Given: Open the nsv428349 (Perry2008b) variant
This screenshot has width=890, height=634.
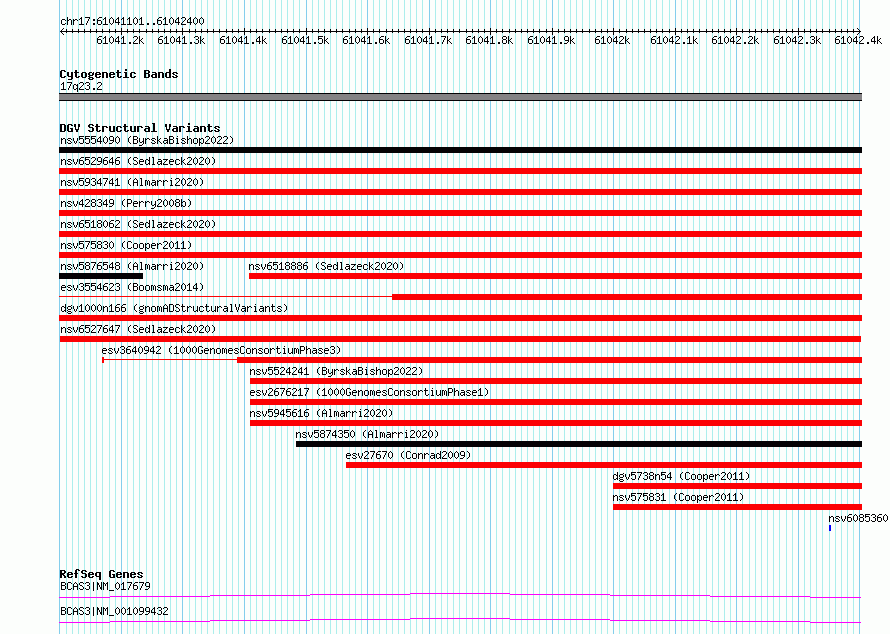Looking at the screenshot, I should click(x=126, y=203).
